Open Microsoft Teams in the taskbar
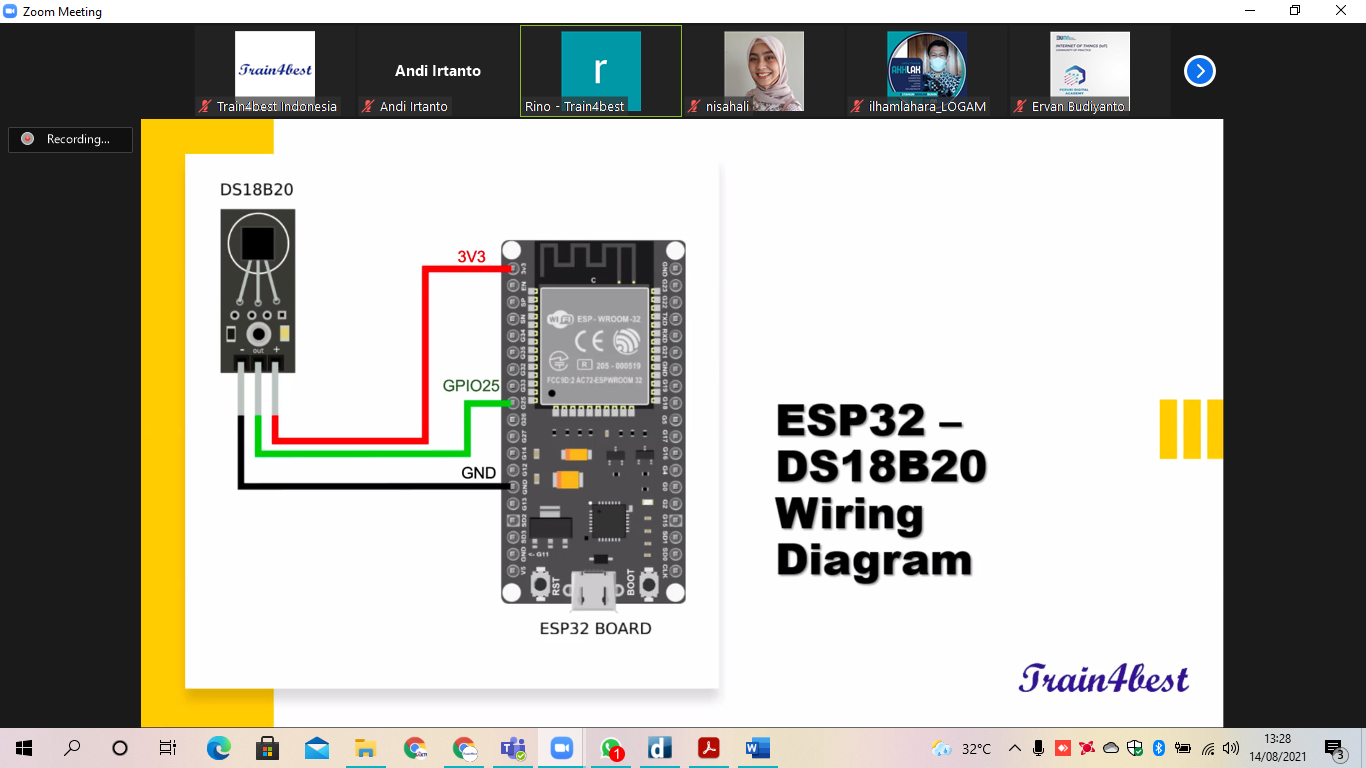1366x768 pixels. point(512,748)
